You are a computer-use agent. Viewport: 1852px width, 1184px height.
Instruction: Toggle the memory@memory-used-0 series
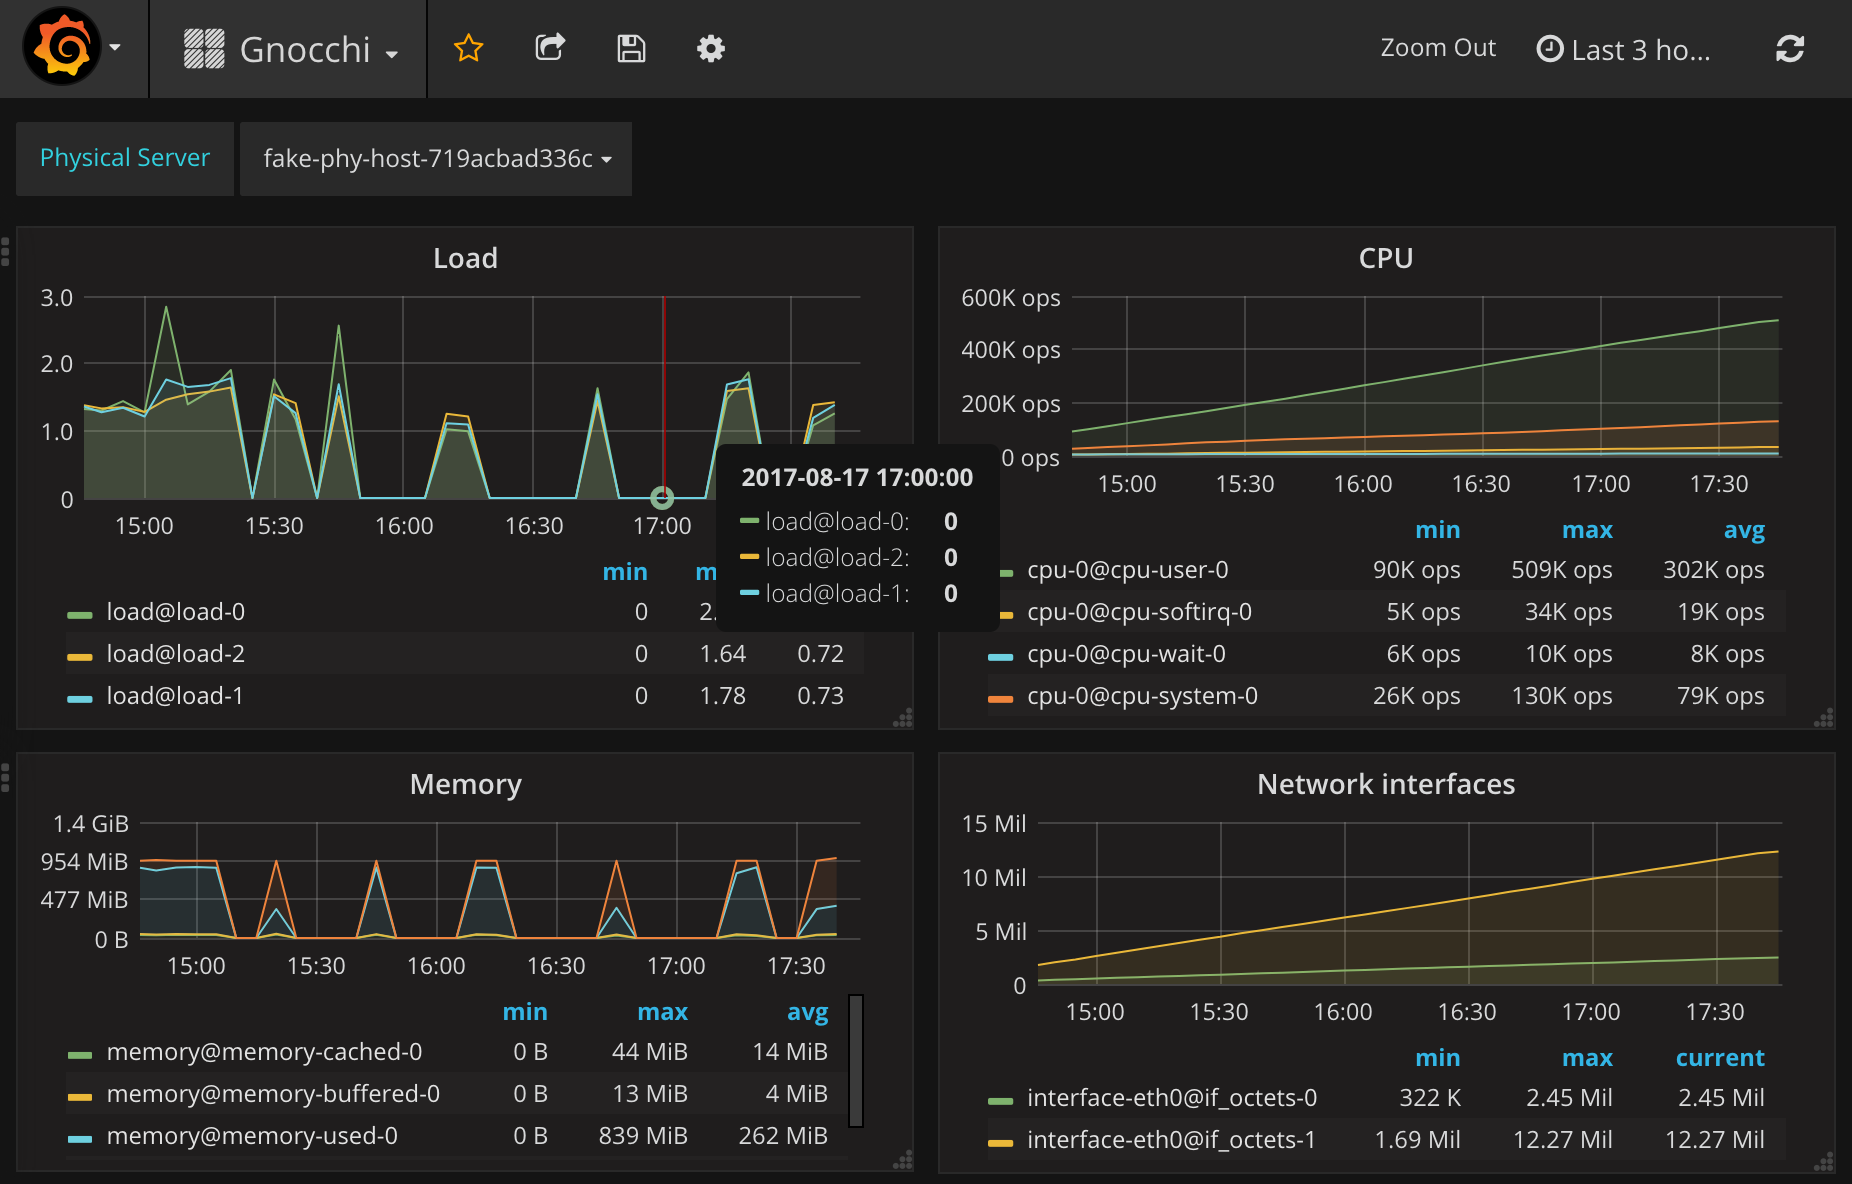(x=252, y=1136)
